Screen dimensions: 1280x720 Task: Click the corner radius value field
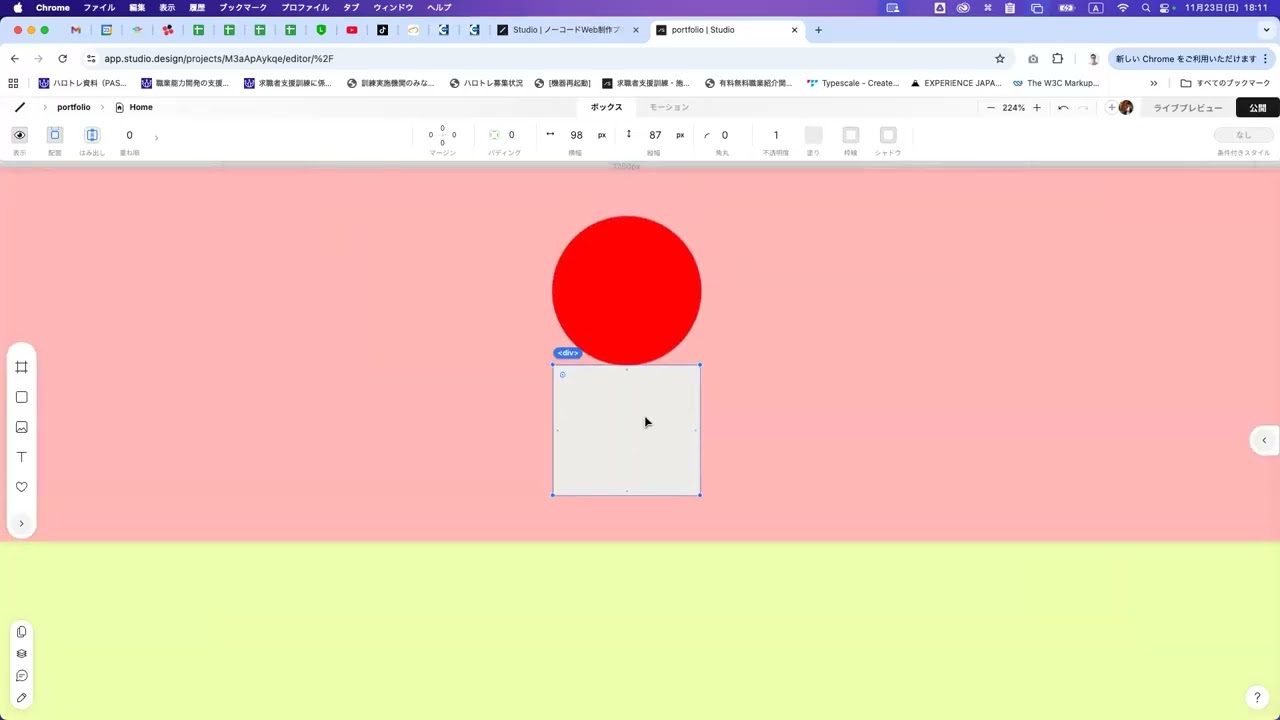(x=724, y=135)
